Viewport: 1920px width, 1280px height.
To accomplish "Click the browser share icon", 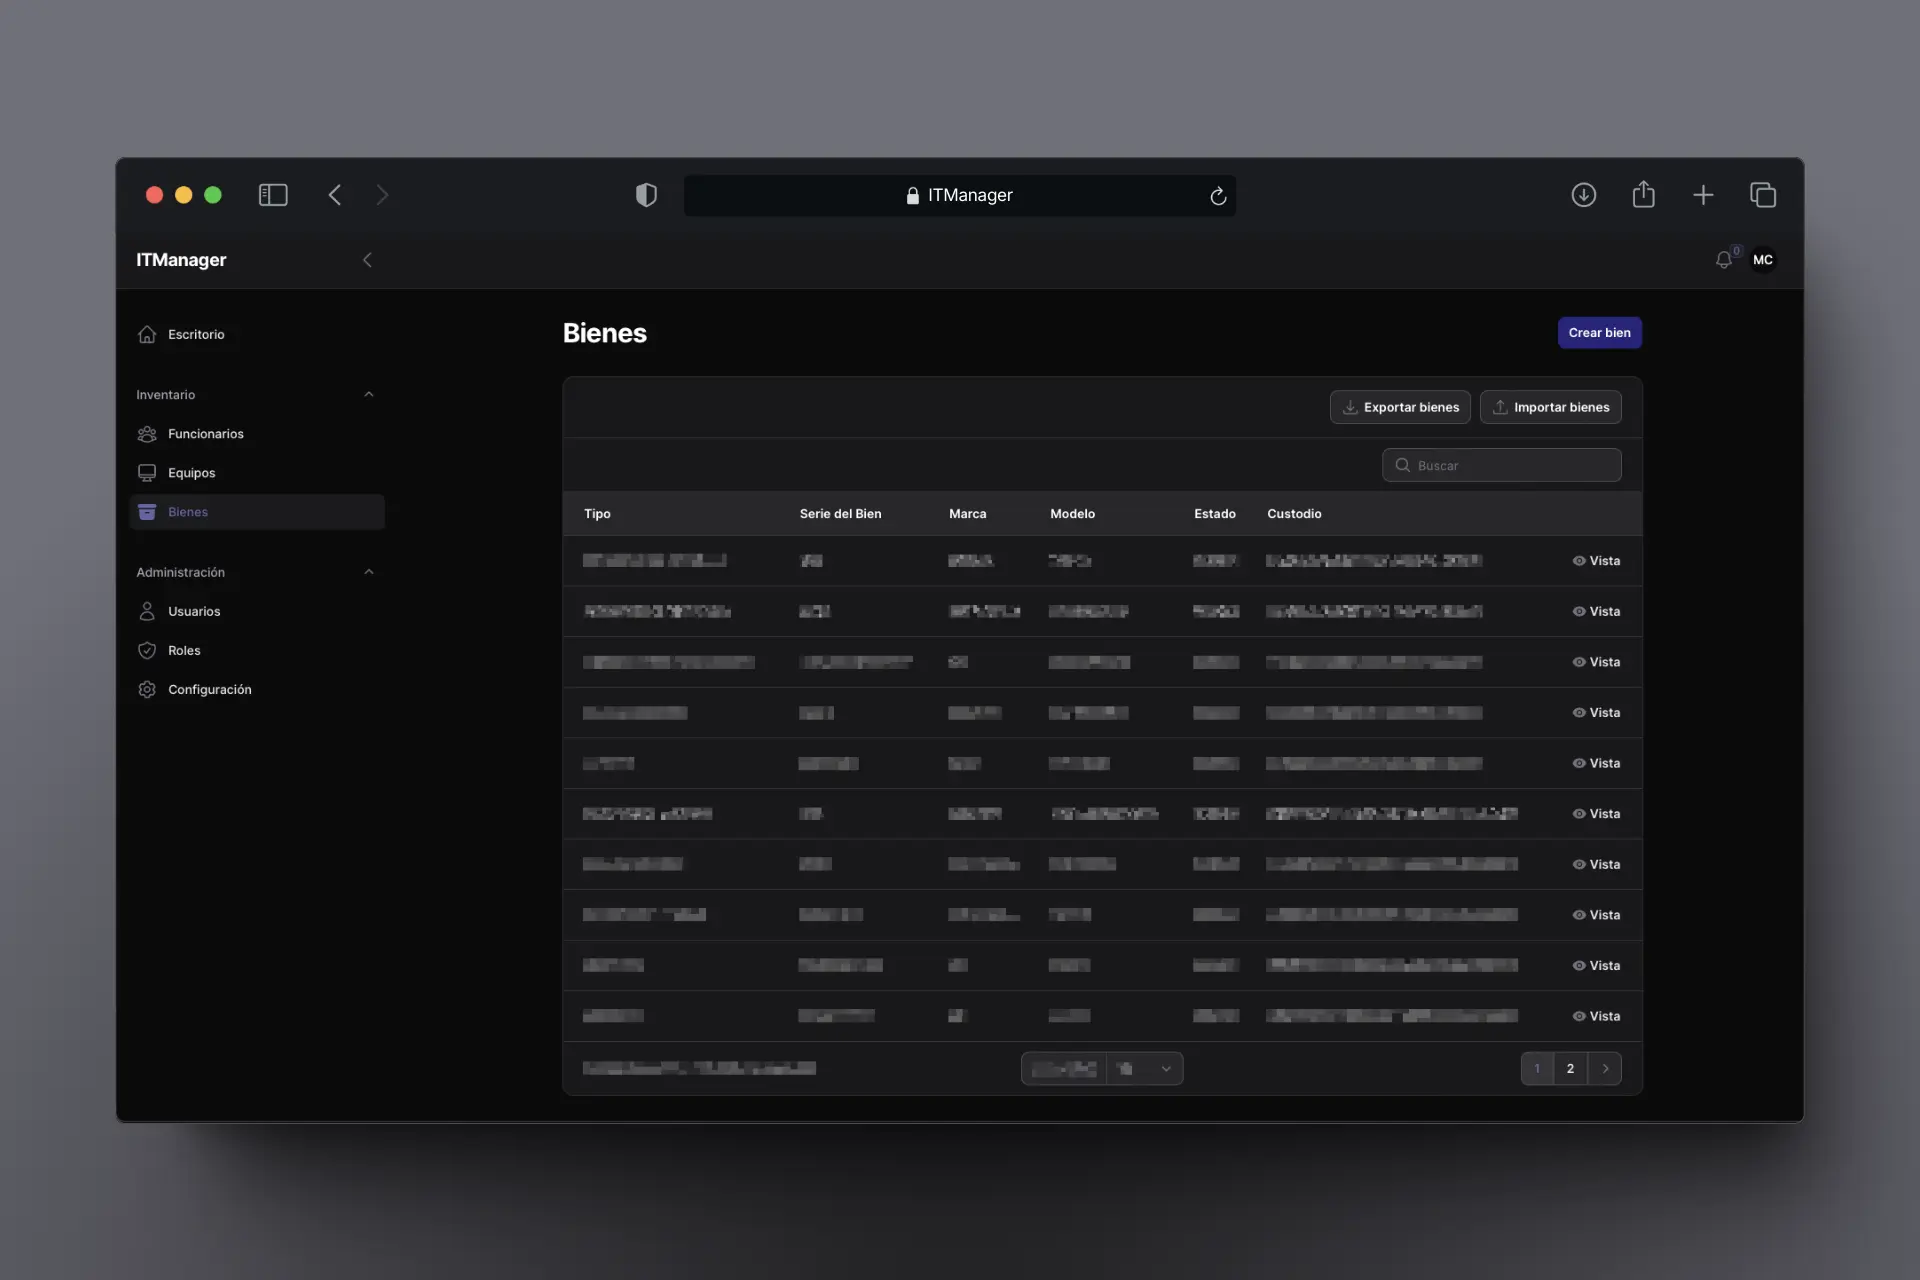I will pos(1643,195).
